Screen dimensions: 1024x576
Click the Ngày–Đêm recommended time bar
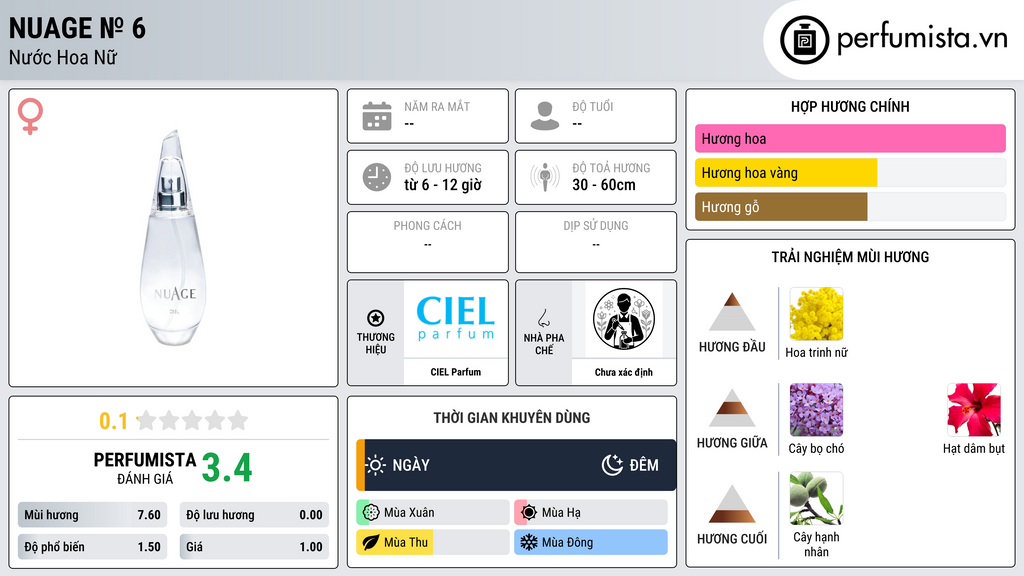point(516,465)
